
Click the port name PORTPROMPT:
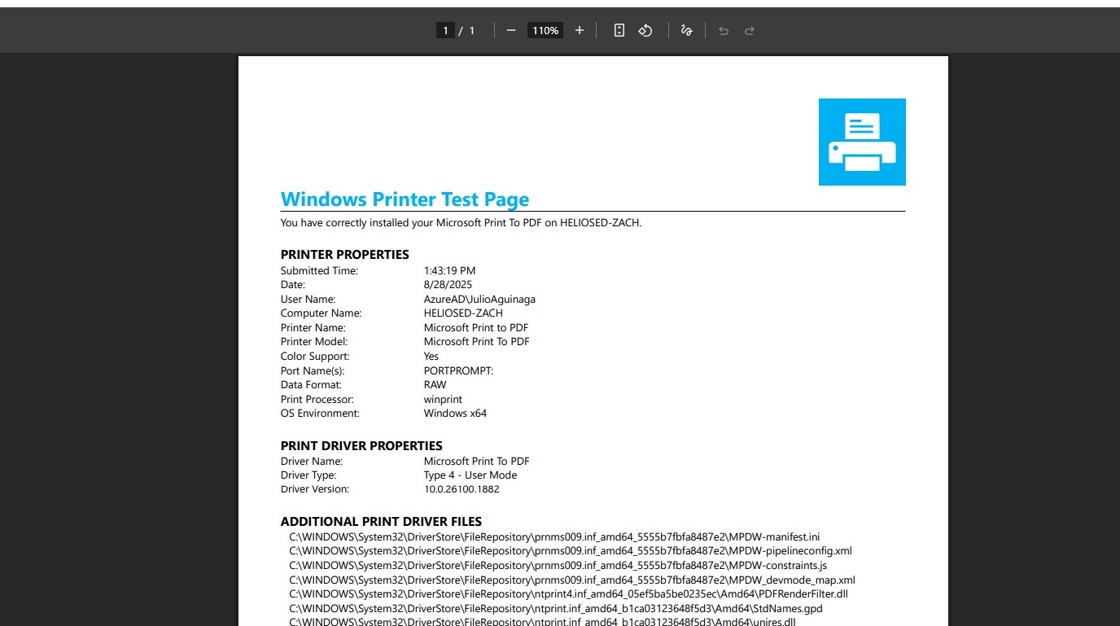459,371
